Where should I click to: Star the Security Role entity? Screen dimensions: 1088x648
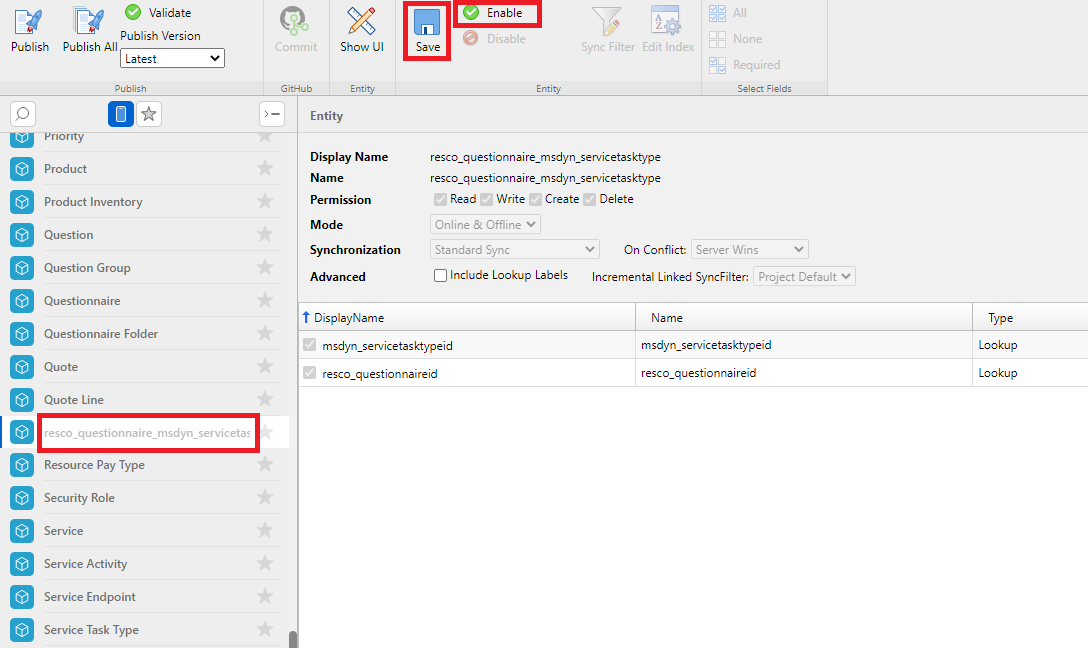tap(264, 497)
